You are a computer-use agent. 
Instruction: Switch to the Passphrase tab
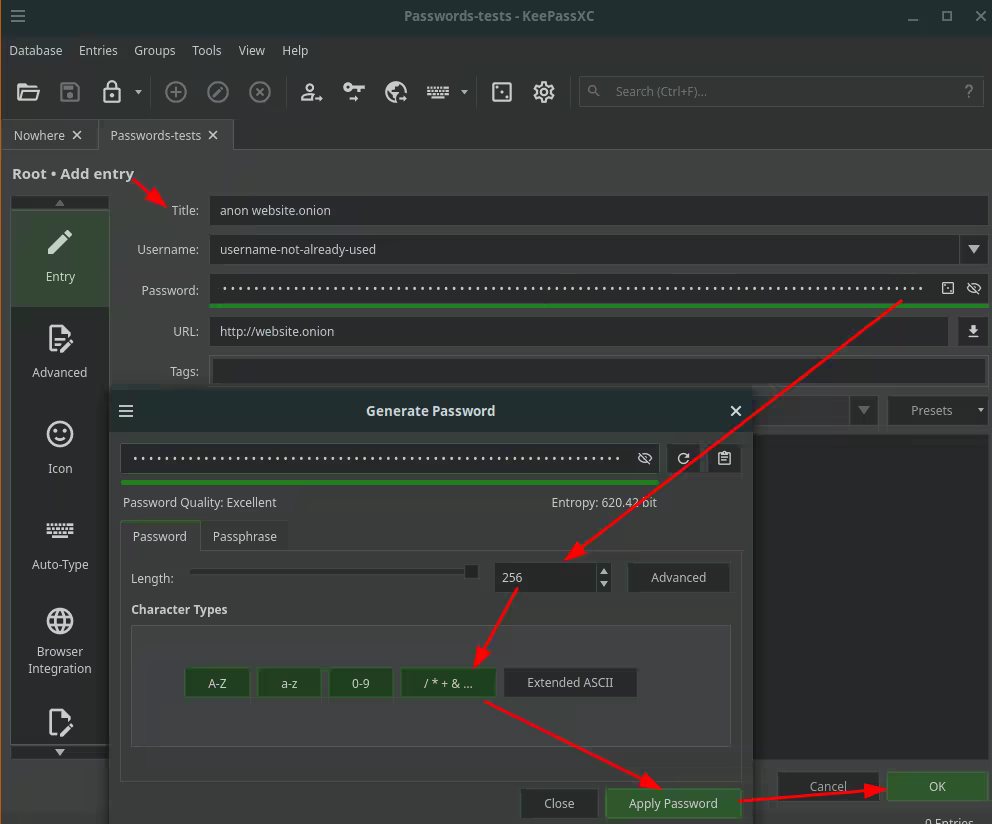pyautogui.click(x=245, y=536)
